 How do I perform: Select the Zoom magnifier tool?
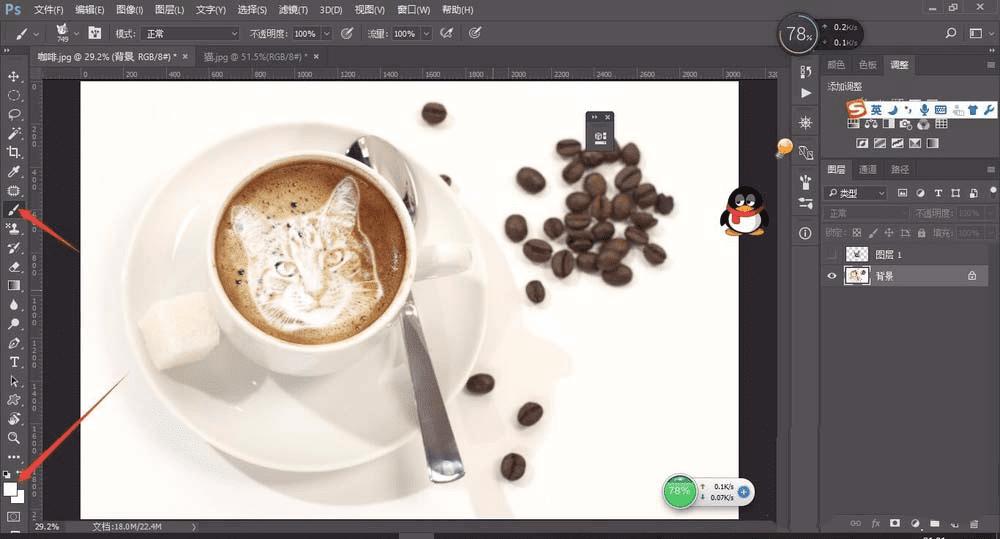pyautogui.click(x=14, y=437)
